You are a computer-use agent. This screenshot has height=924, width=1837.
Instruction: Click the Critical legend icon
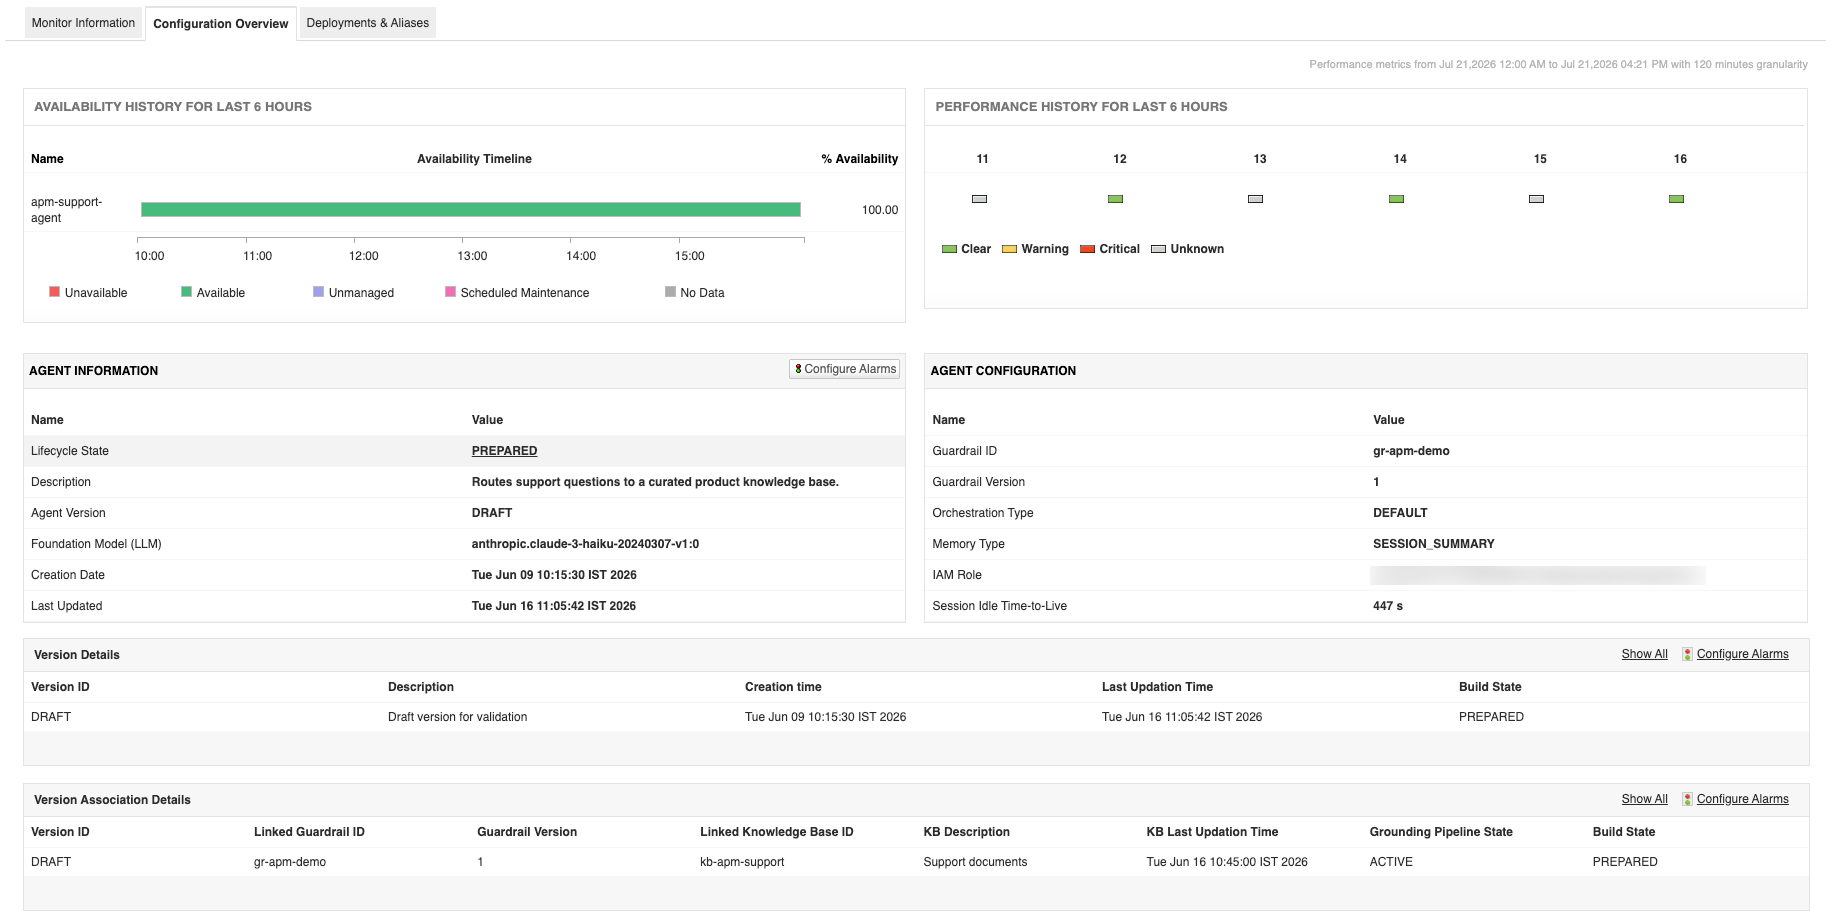pos(1087,249)
